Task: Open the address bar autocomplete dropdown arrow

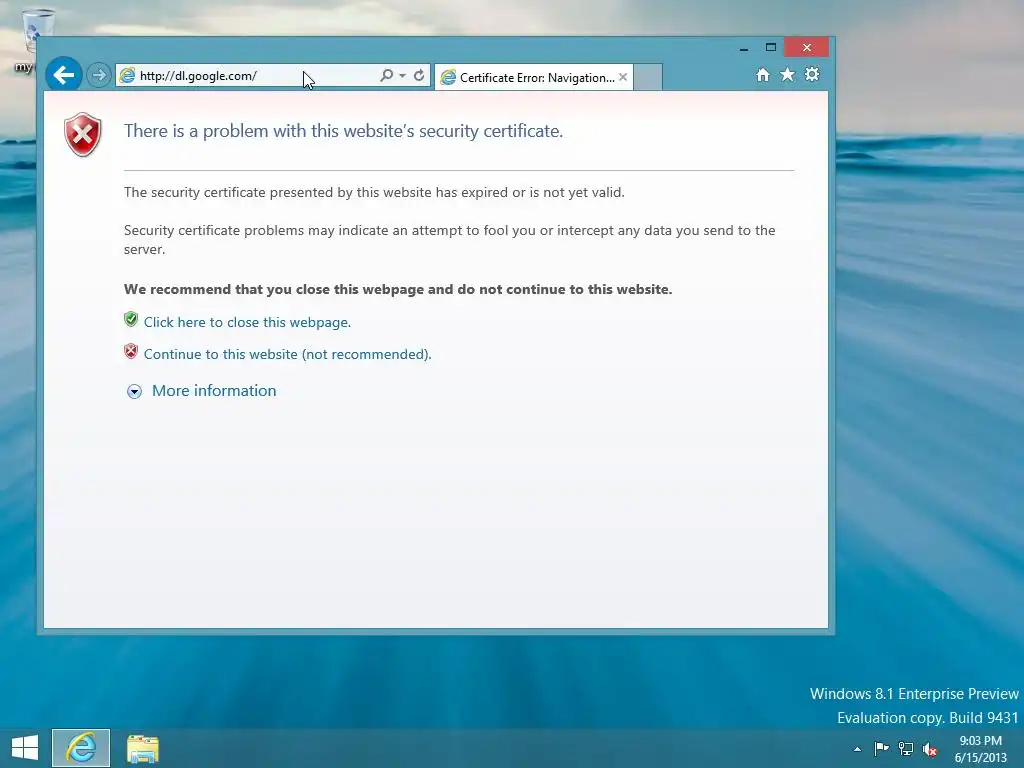Action: click(x=402, y=76)
